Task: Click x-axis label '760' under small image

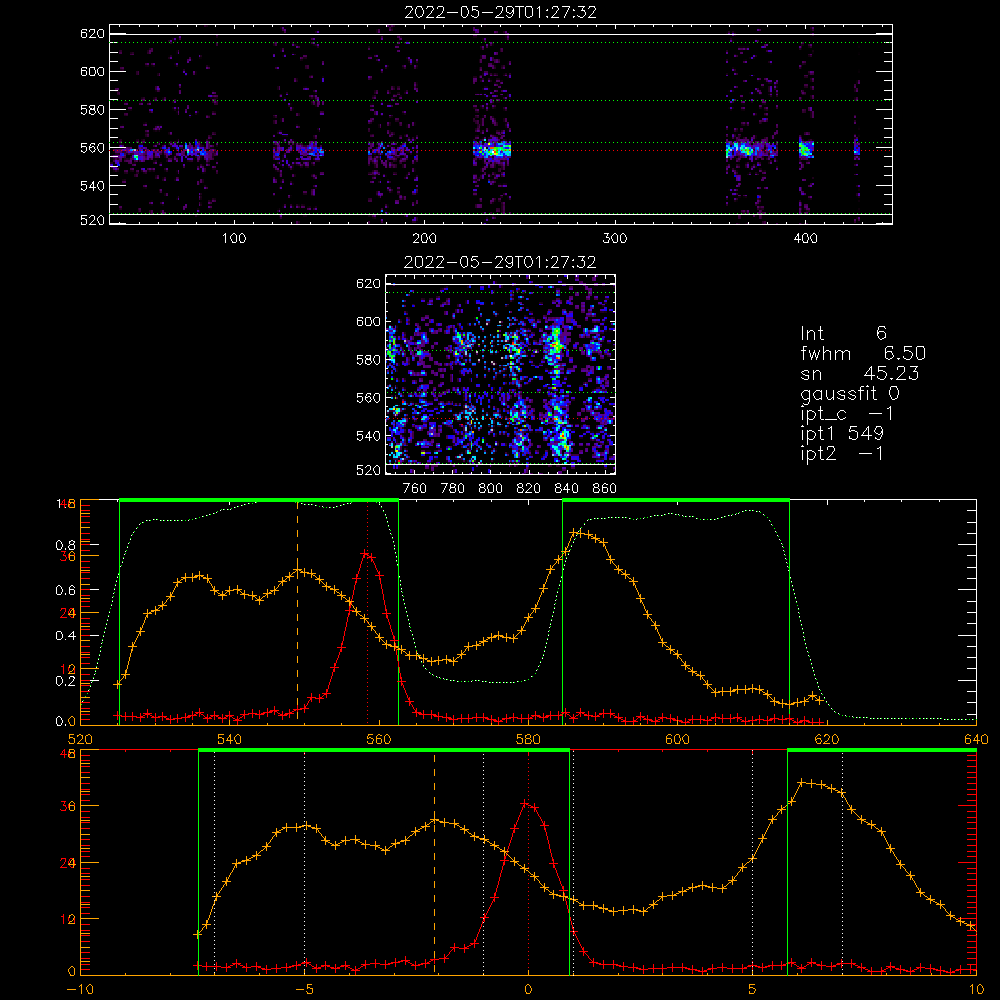Action: point(415,489)
